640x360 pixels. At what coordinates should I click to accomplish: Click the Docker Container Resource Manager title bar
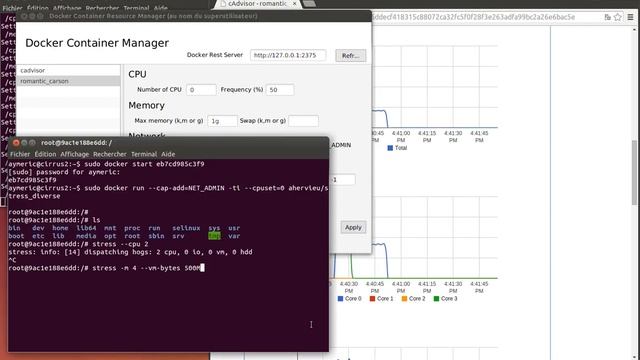[194, 16]
